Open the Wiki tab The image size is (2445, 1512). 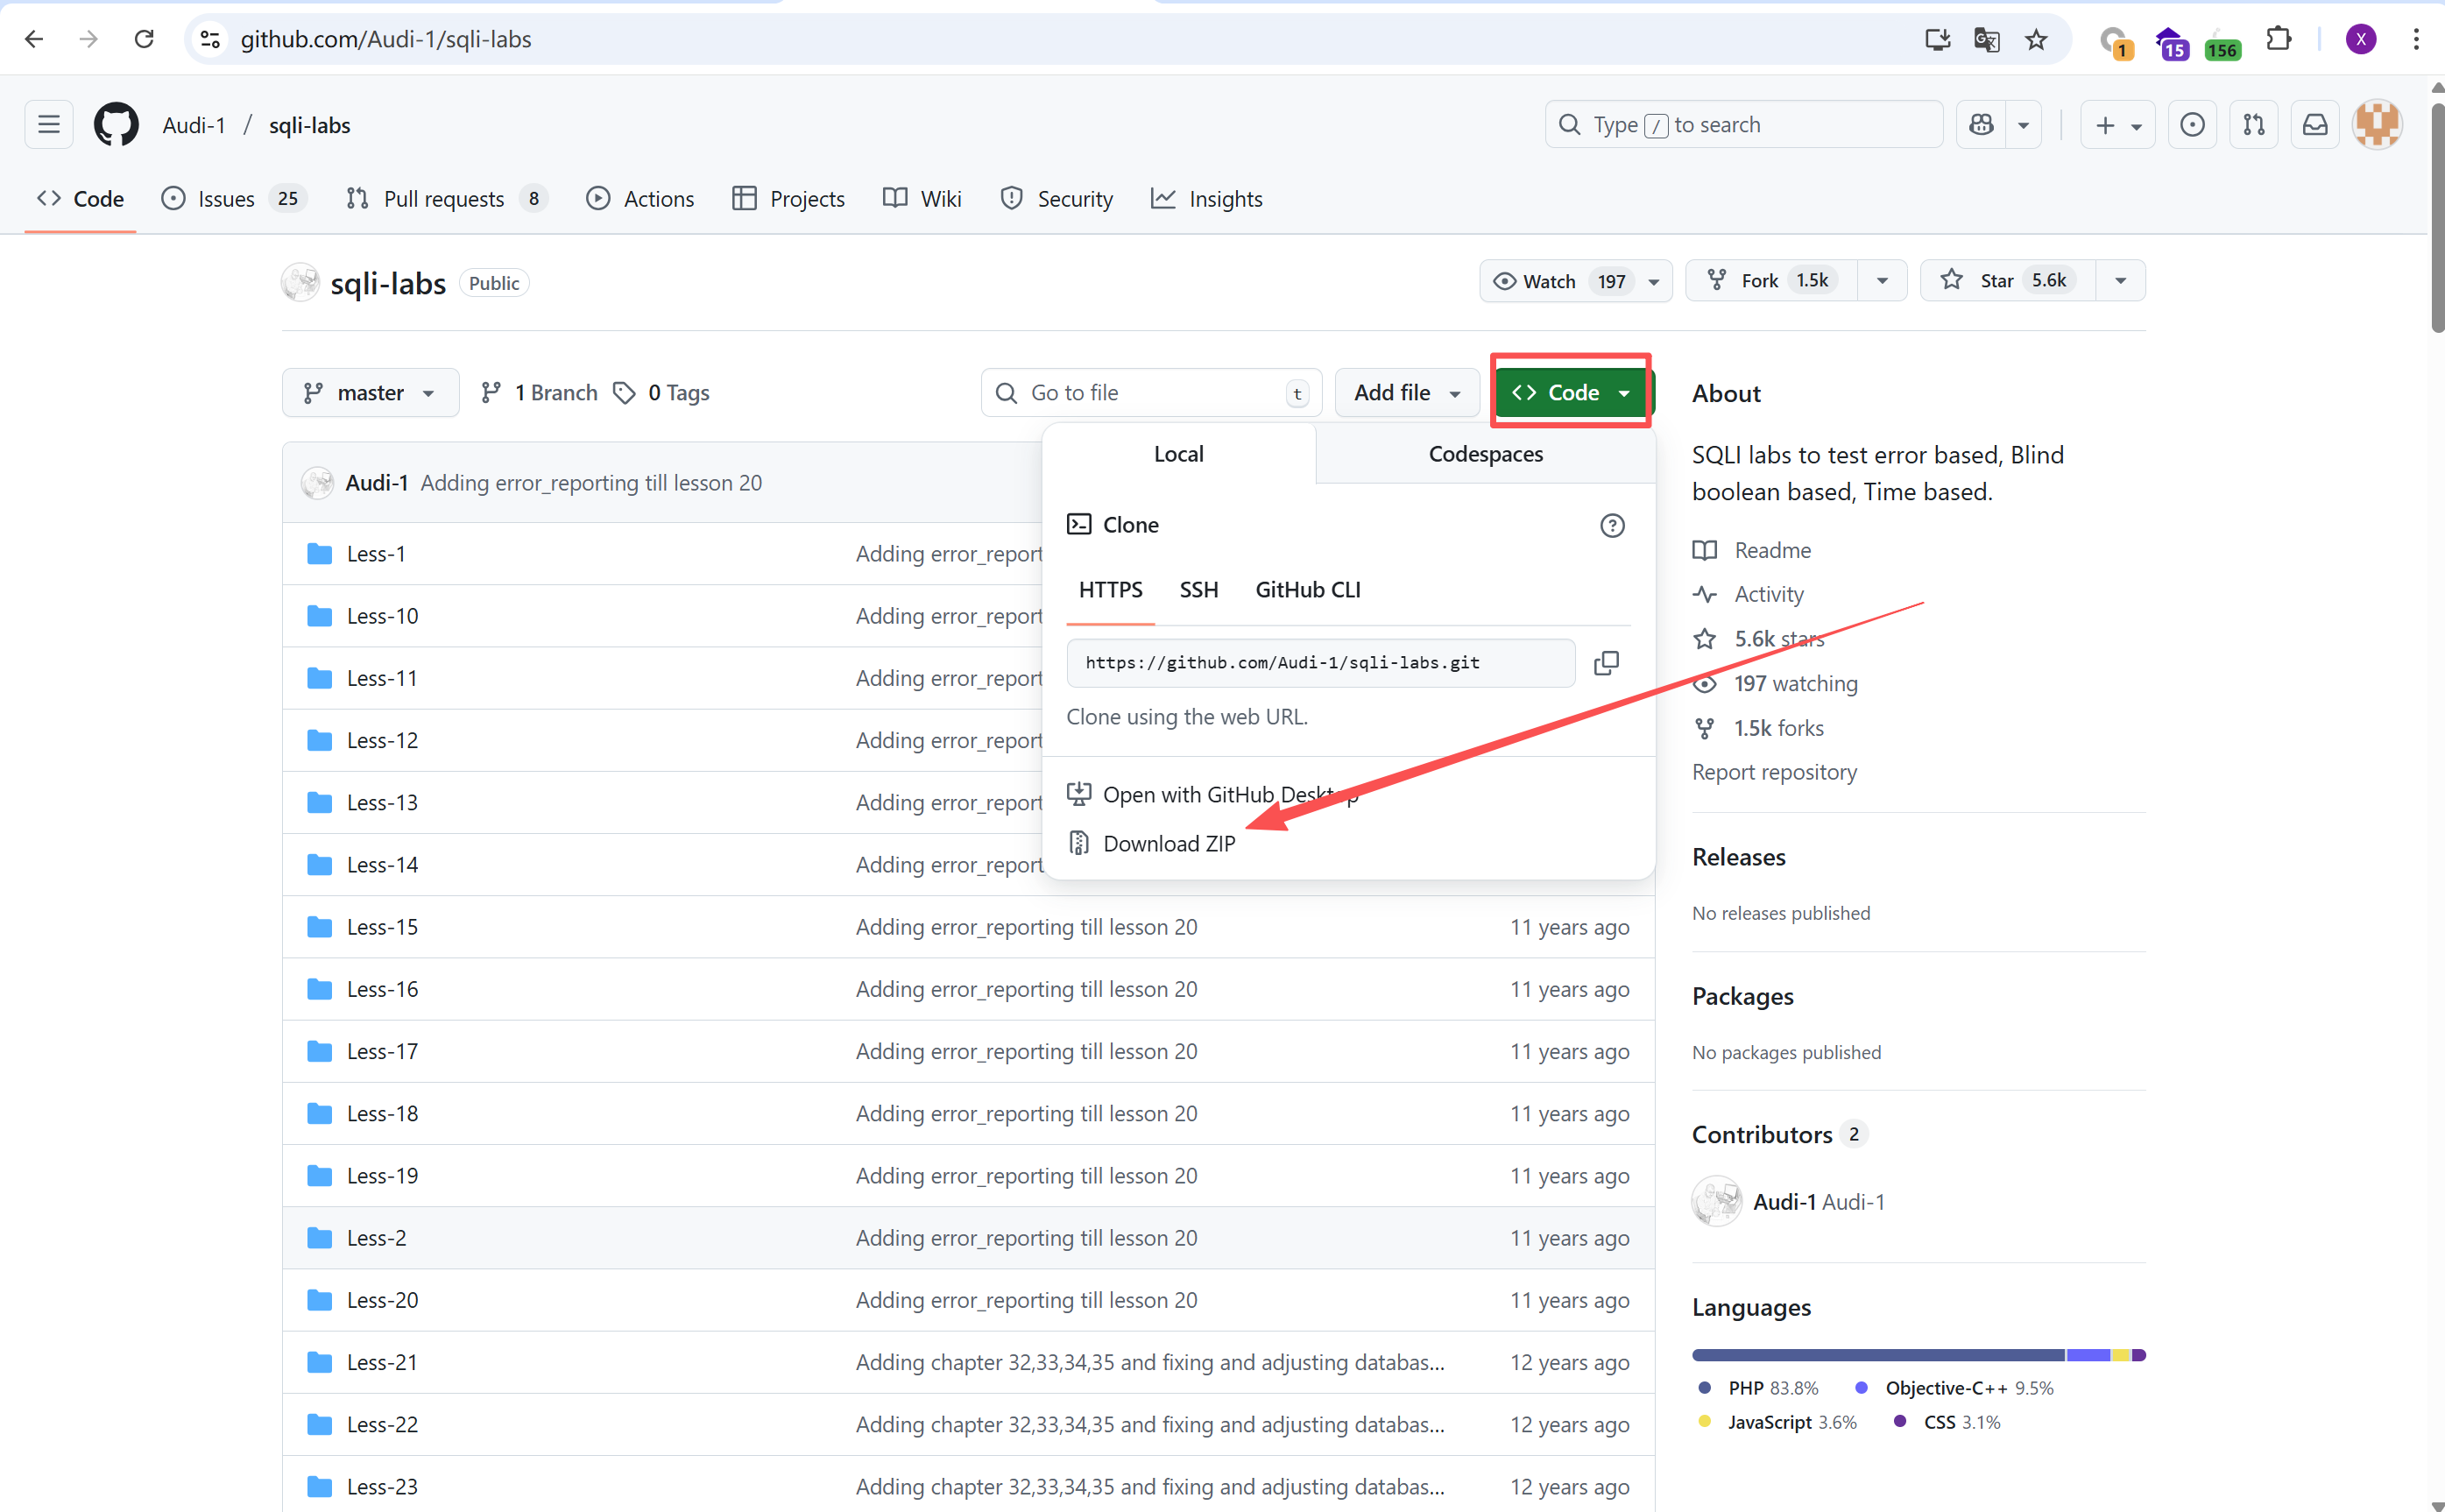(x=922, y=199)
